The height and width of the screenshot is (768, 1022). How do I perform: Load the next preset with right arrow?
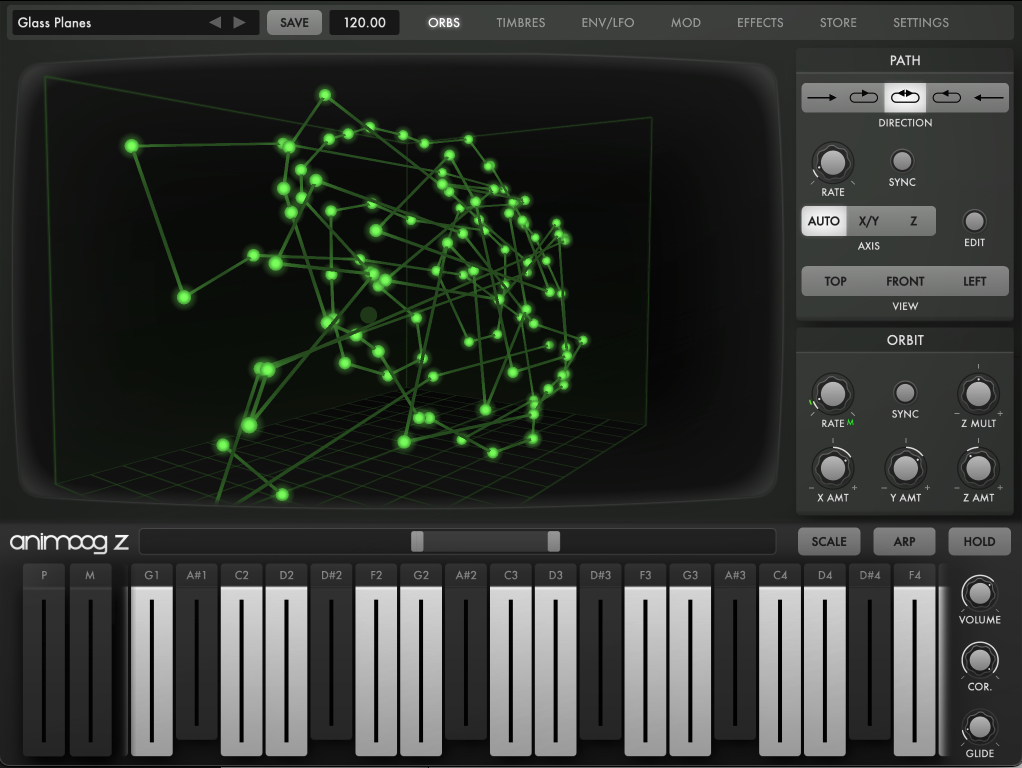pos(239,22)
